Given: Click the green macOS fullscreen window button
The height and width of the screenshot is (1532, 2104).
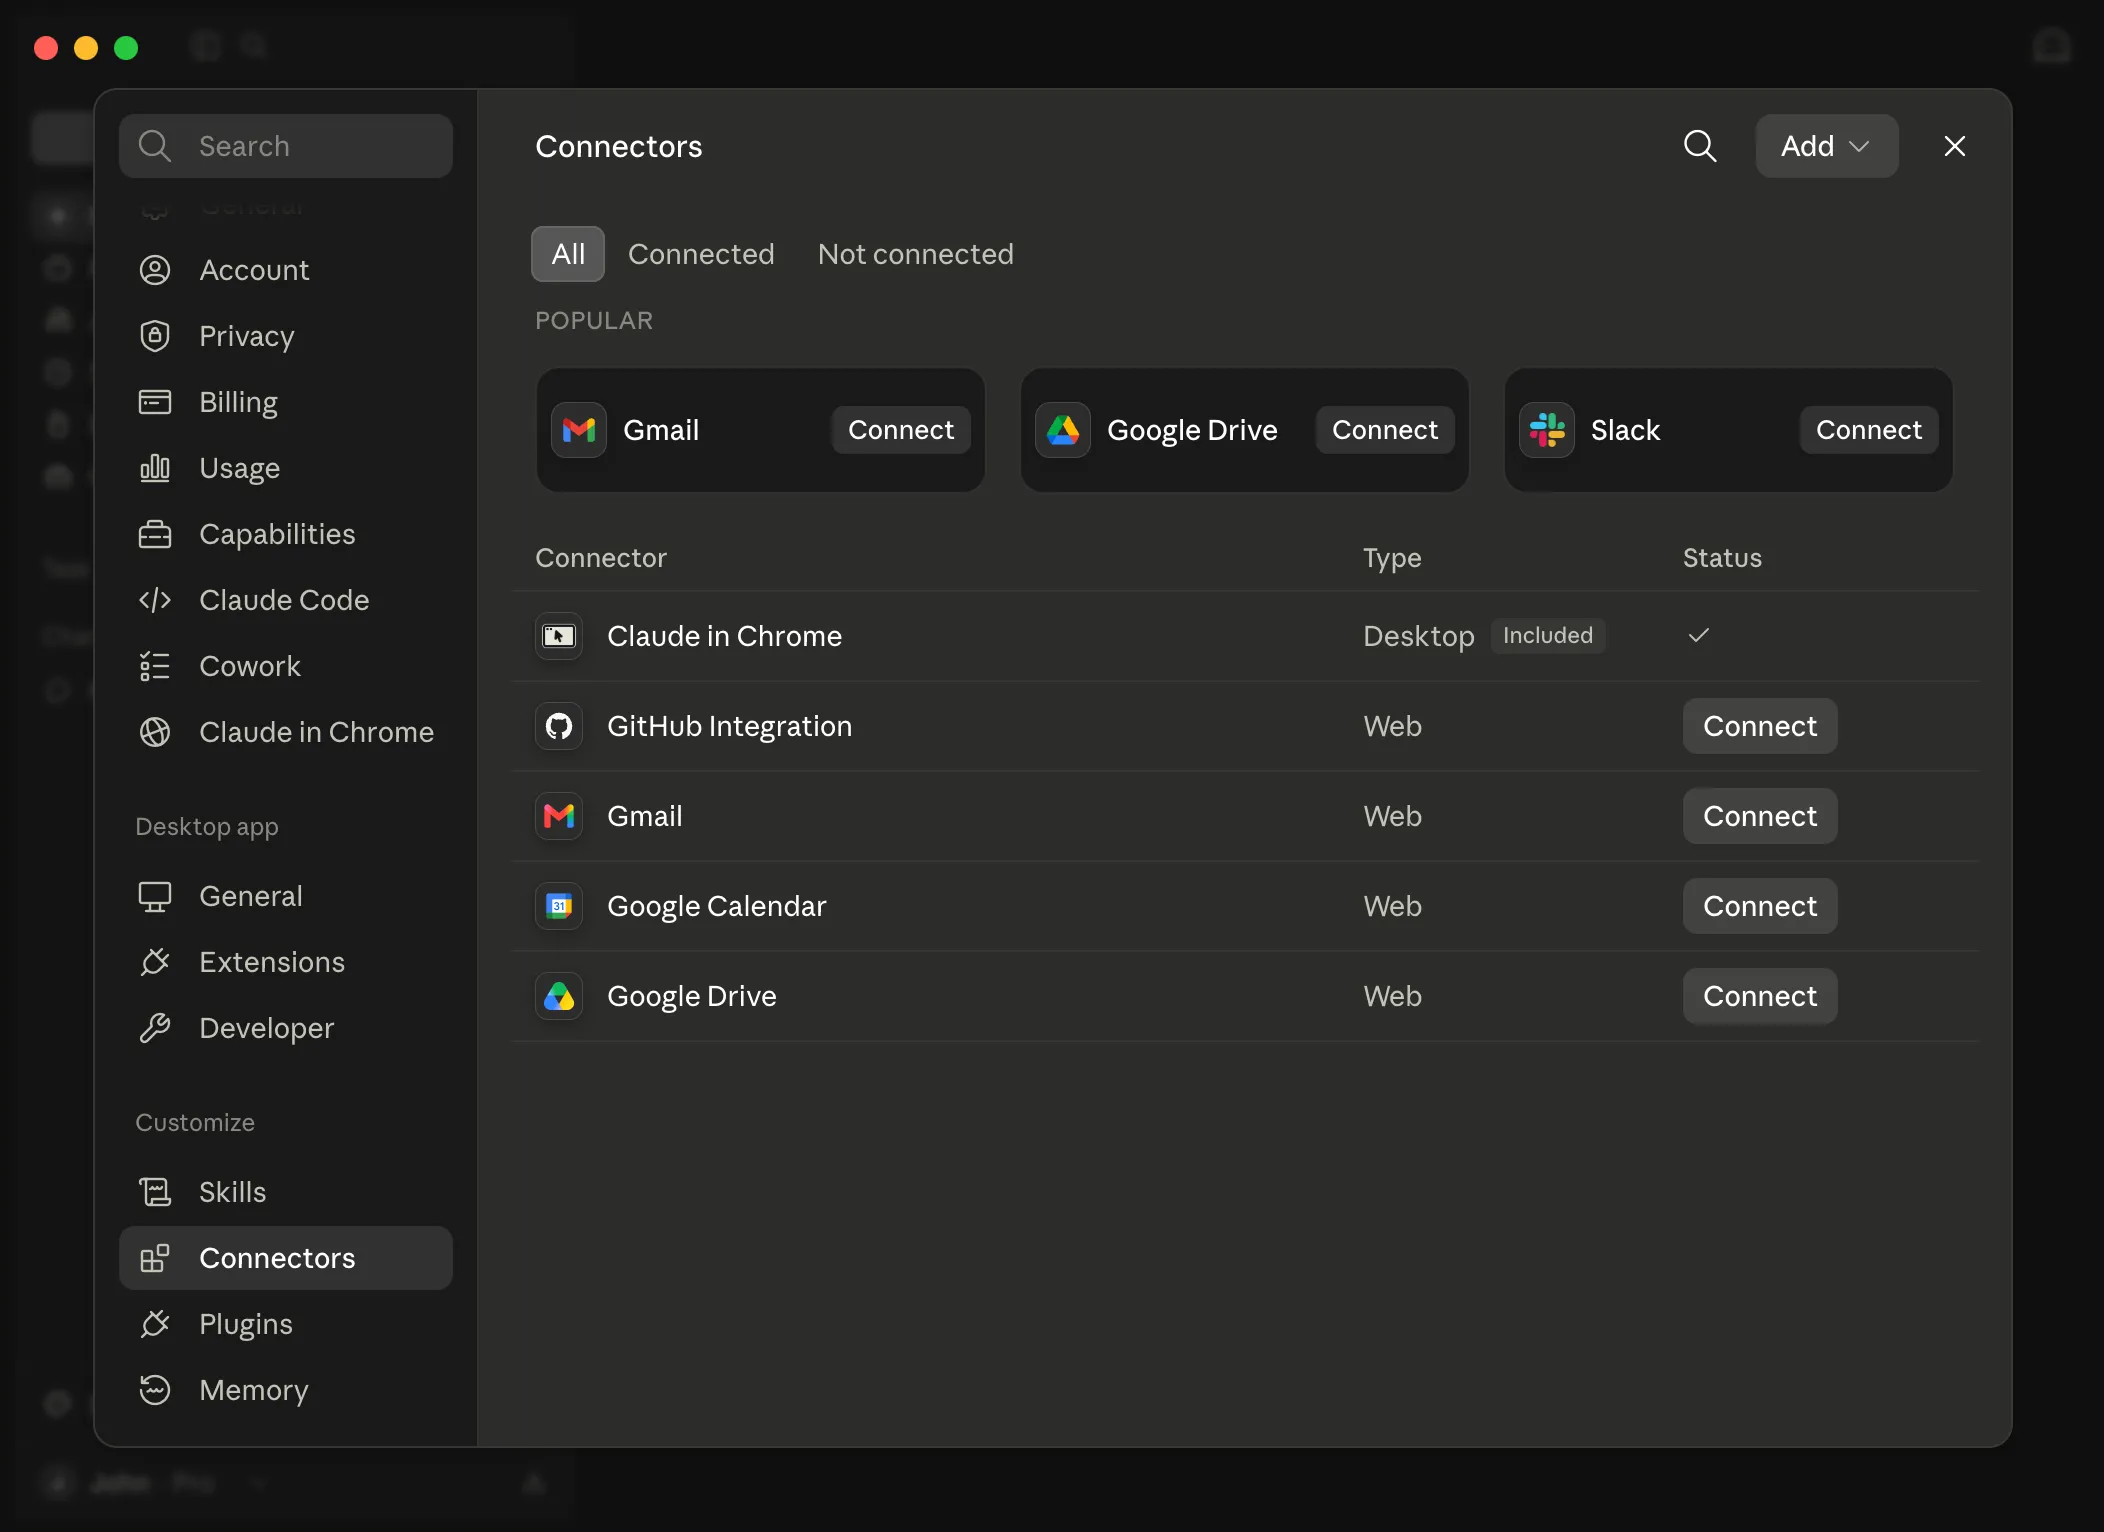Looking at the screenshot, I should (x=126, y=48).
